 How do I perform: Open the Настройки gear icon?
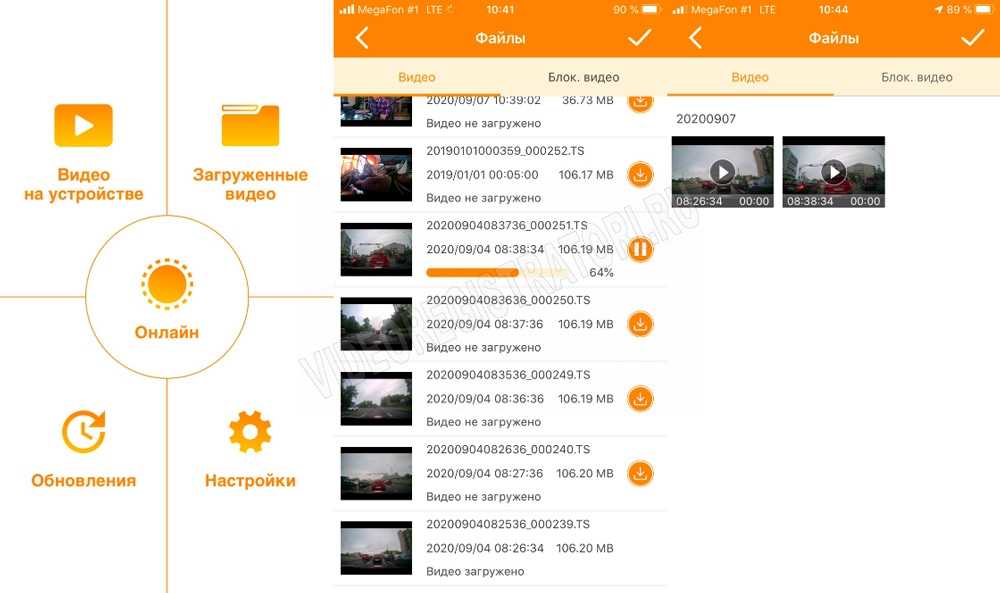click(x=250, y=432)
